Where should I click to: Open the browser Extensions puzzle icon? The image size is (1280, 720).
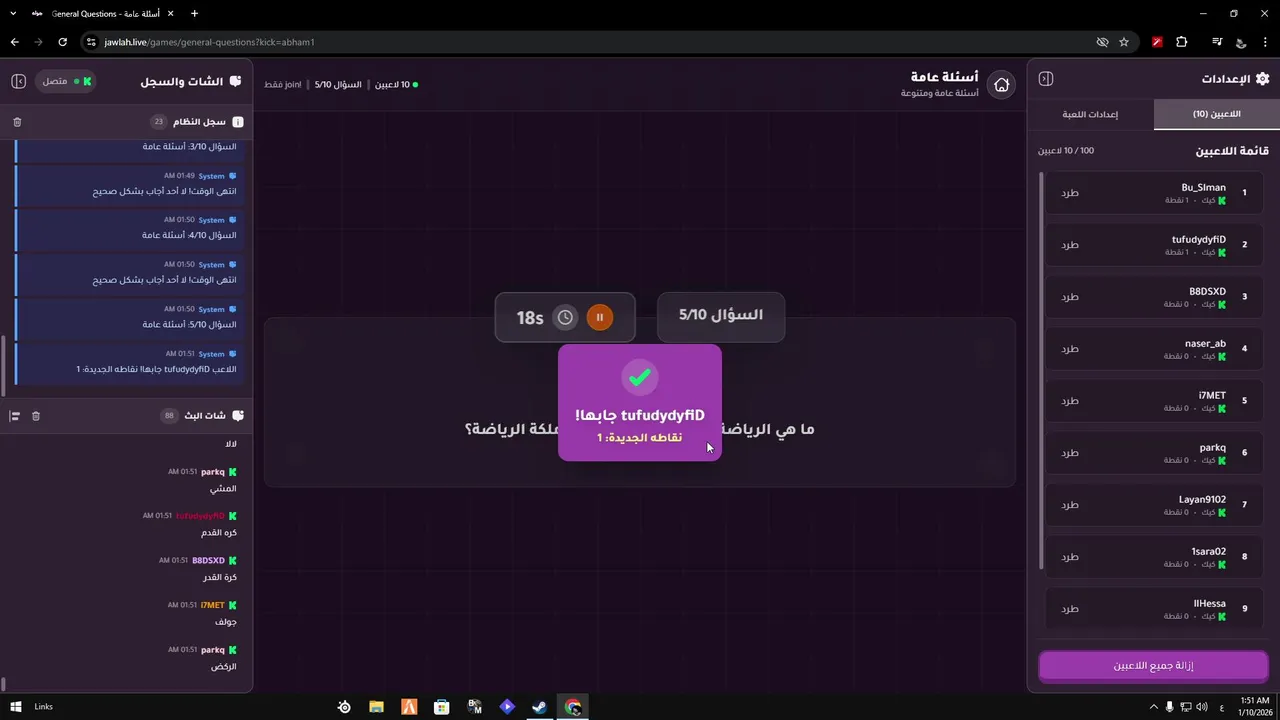pos(1182,42)
